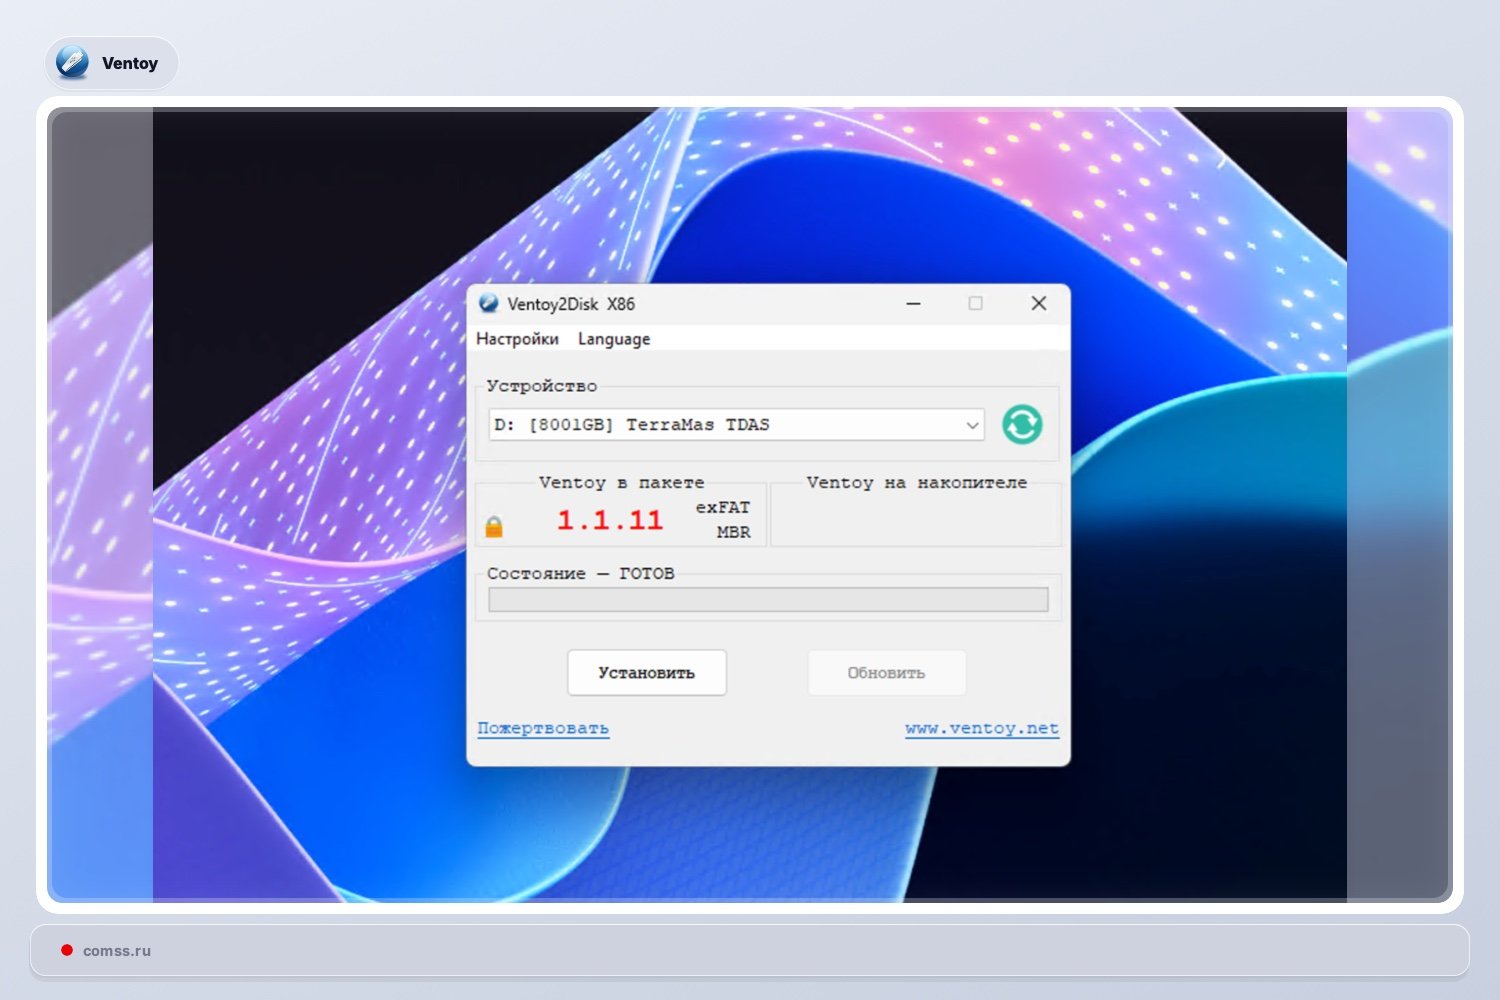The width and height of the screenshot is (1500, 1000).
Task: Click the Ventoy logo in top-left badge
Action: click(73, 63)
